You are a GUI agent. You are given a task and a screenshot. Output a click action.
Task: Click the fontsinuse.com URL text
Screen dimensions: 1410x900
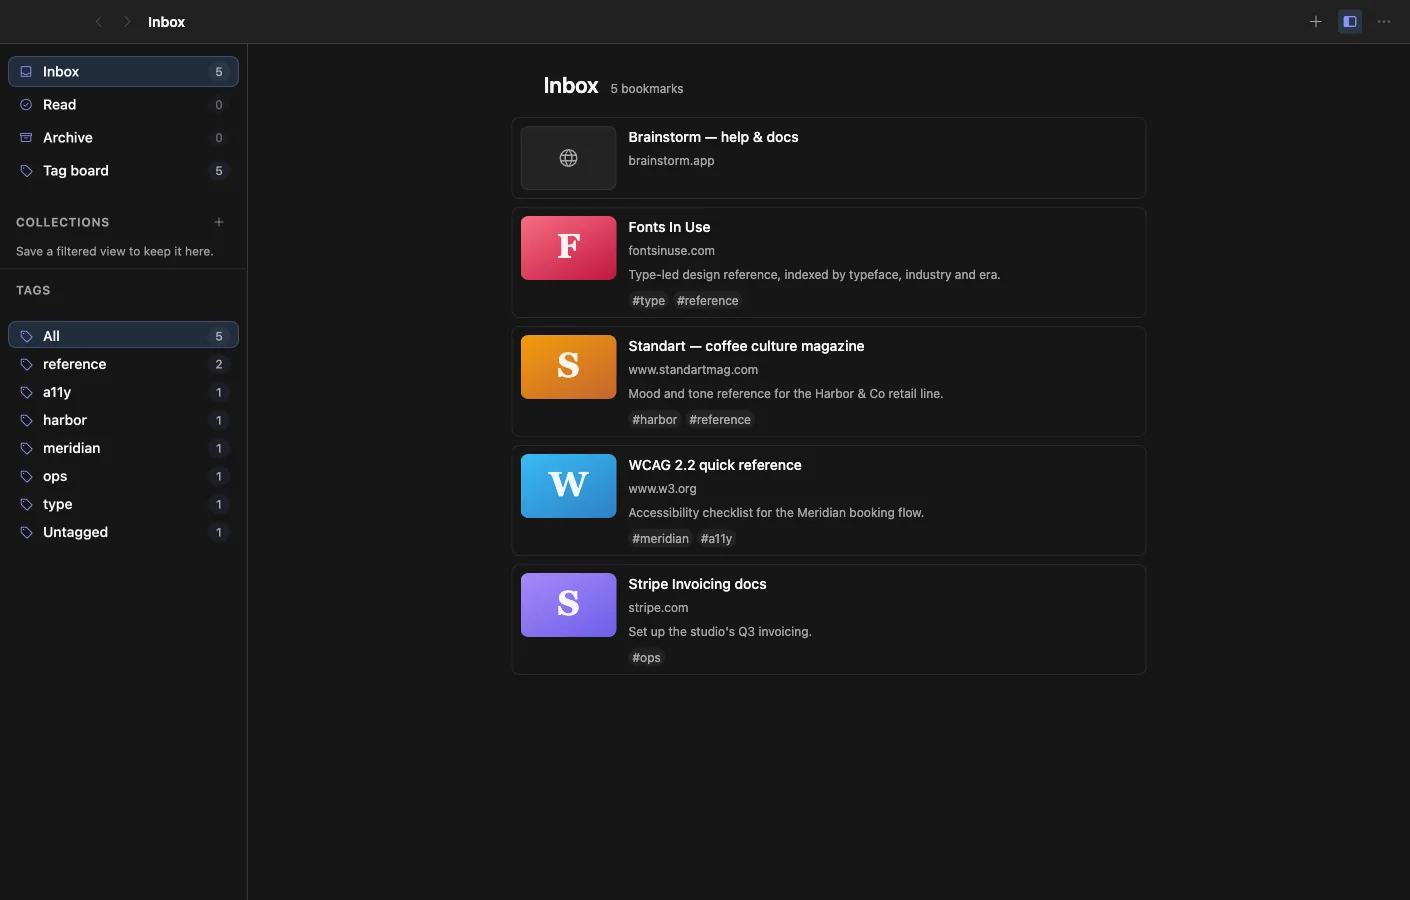(671, 251)
